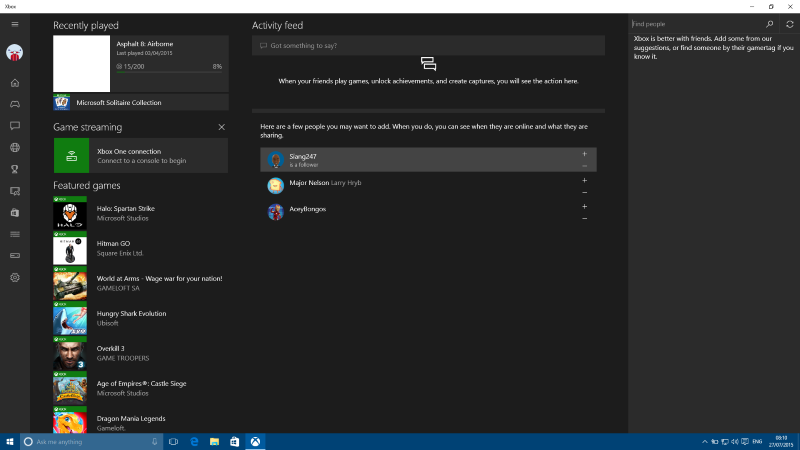
Task: Dismiss AceyBongos suggestion with minus
Action: 585,218
